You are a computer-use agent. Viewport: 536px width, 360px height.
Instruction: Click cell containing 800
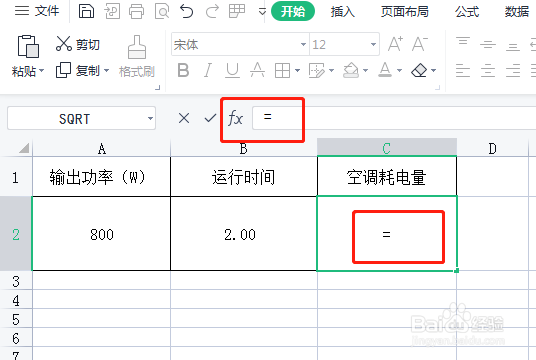(102, 234)
